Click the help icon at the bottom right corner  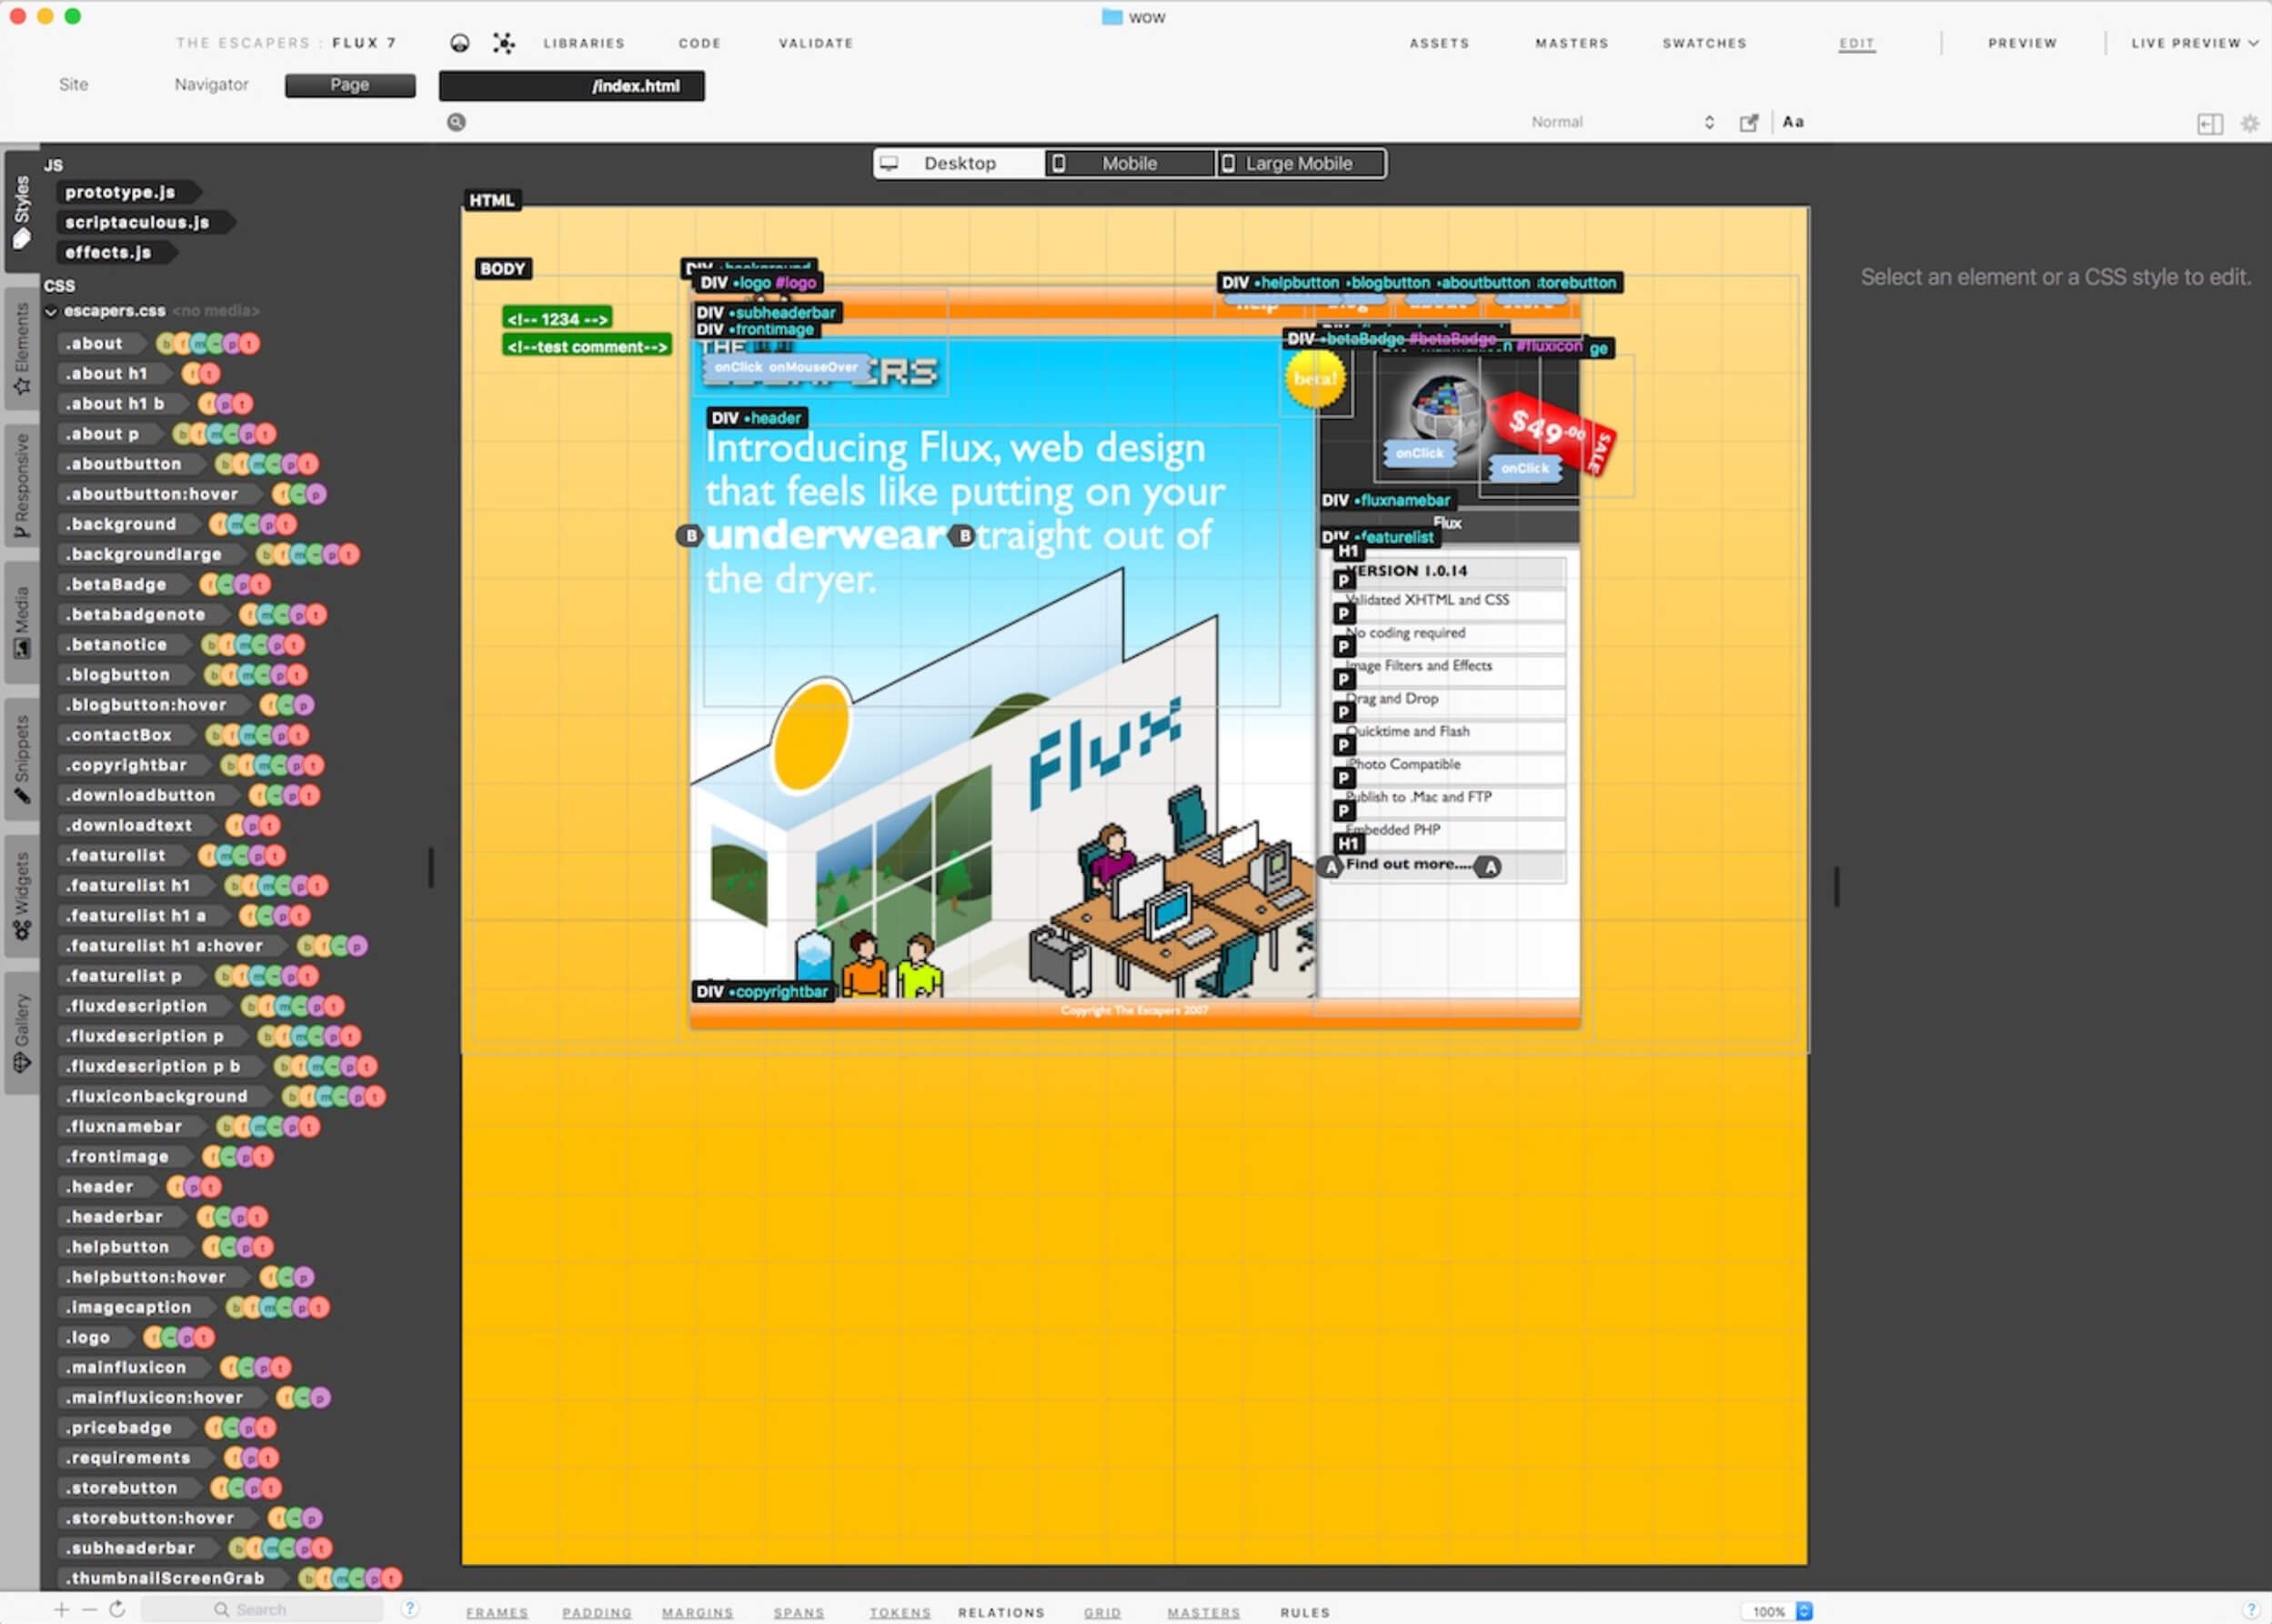coord(2251,1610)
